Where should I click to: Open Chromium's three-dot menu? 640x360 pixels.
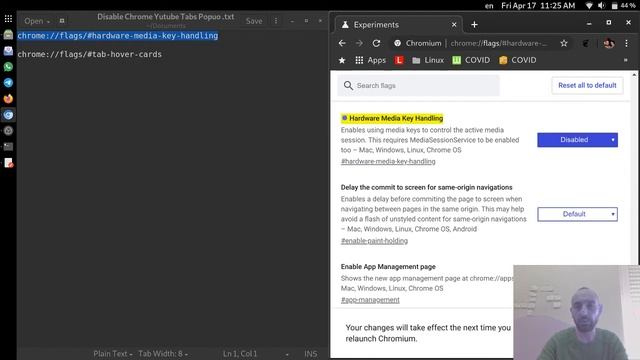click(x=627, y=43)
